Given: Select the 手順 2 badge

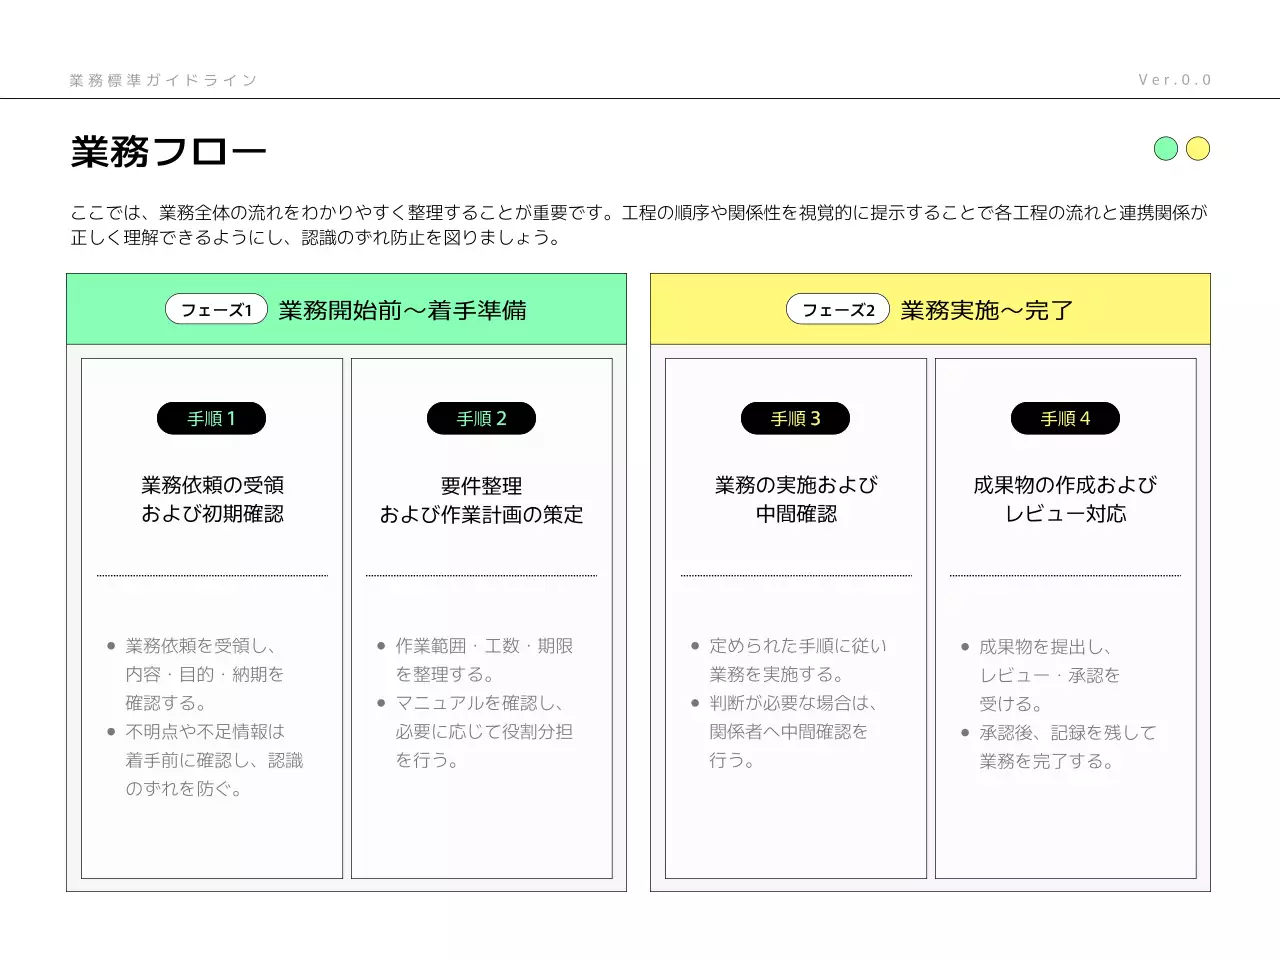Looking at the screenshot, I should pyautogui.click(x=481, y=418).
